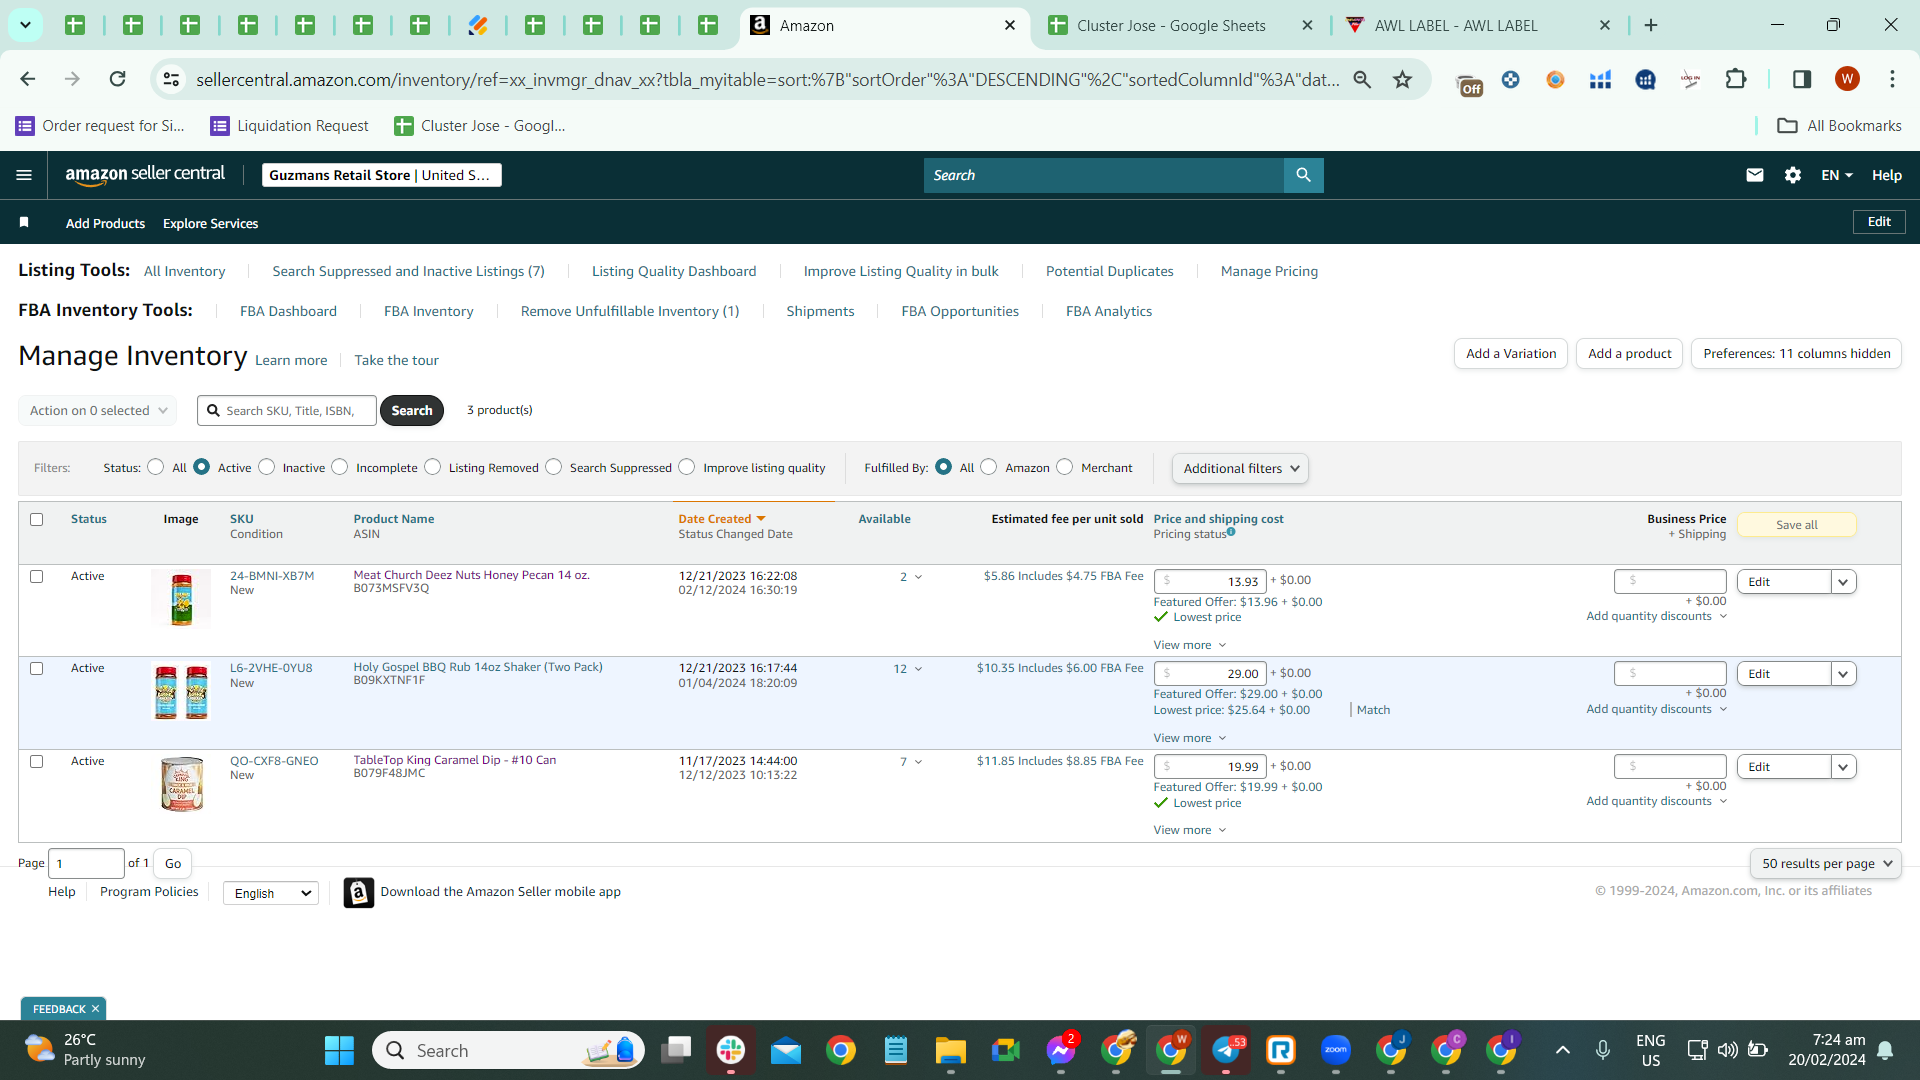1920x1080 pixels.
Task: Open the browser Extensions puzzle icon
Action: coord(1736,79)
